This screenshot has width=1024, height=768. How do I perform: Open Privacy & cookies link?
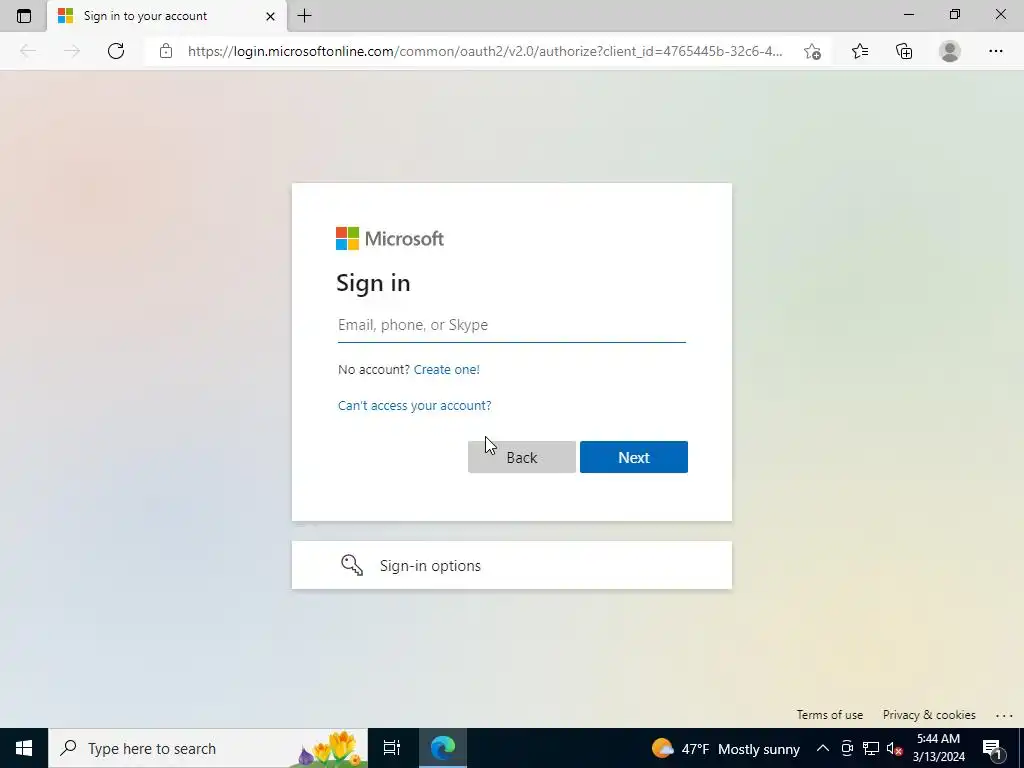coord(929,715)
